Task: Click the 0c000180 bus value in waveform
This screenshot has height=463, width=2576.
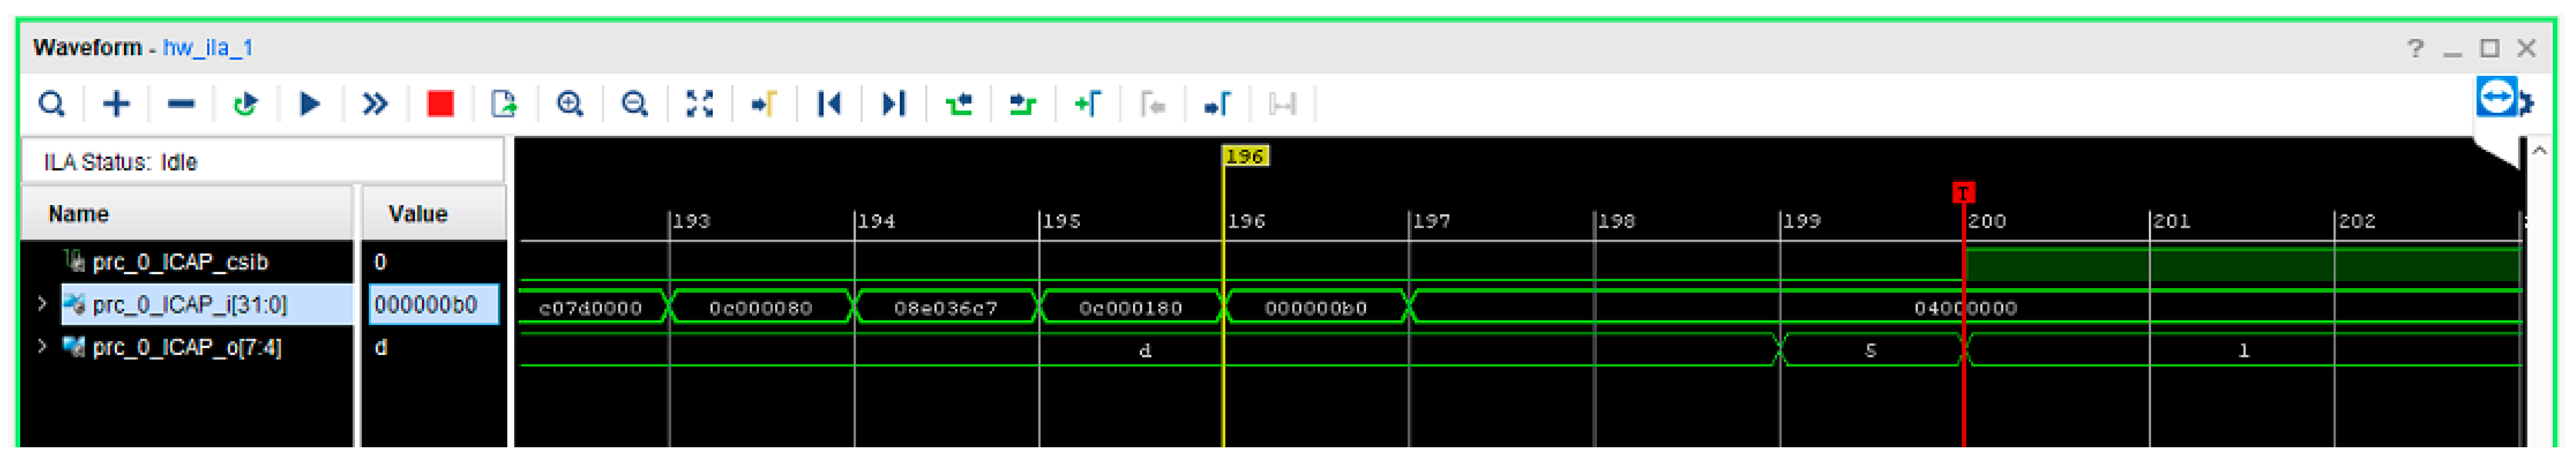Action: pos(1131,308)
